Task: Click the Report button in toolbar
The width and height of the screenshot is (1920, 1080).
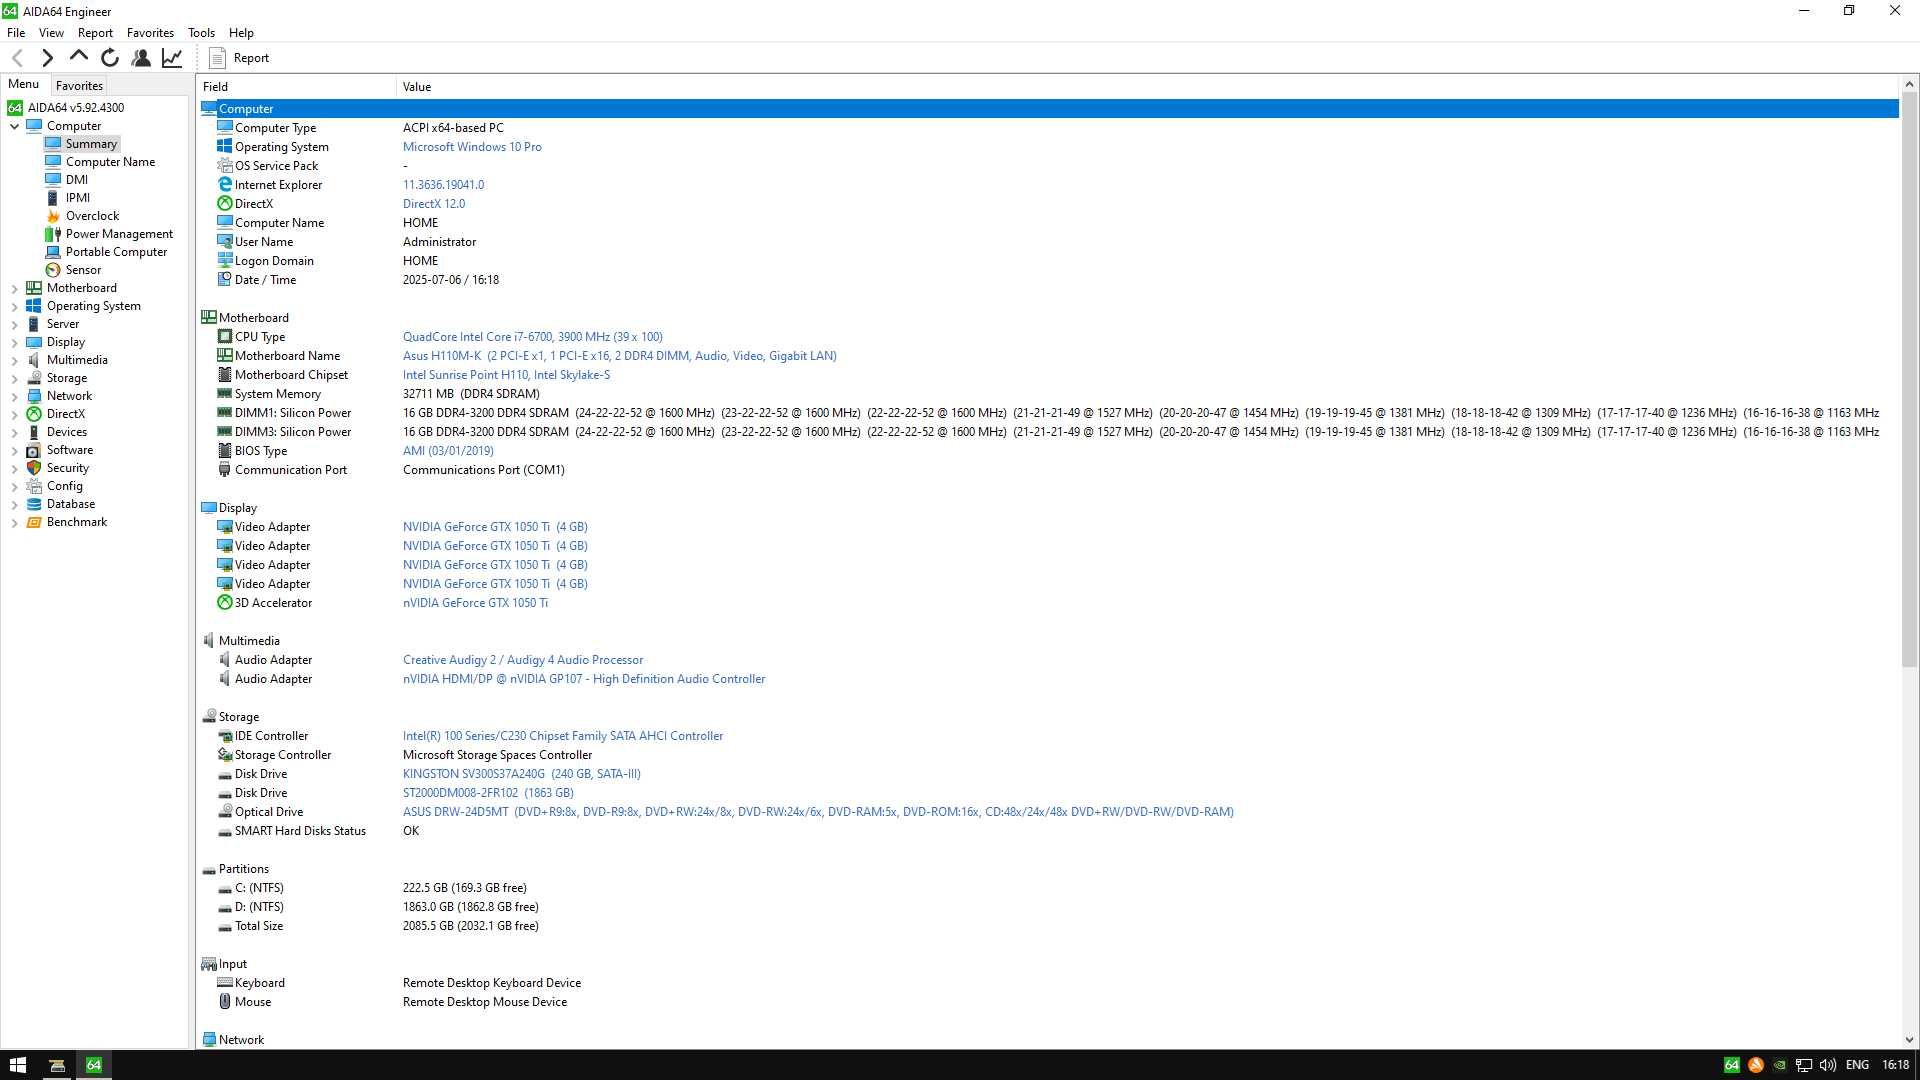Action: tap(239, 58)
